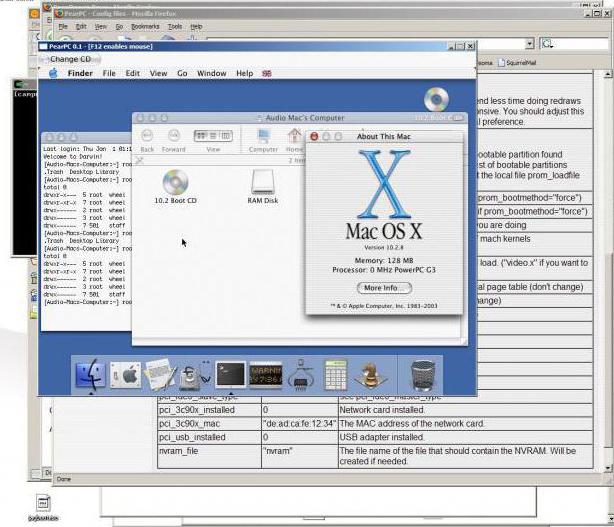Go Forward in the Finder window toolbar

pyautogui.click(x=173, y=141)
